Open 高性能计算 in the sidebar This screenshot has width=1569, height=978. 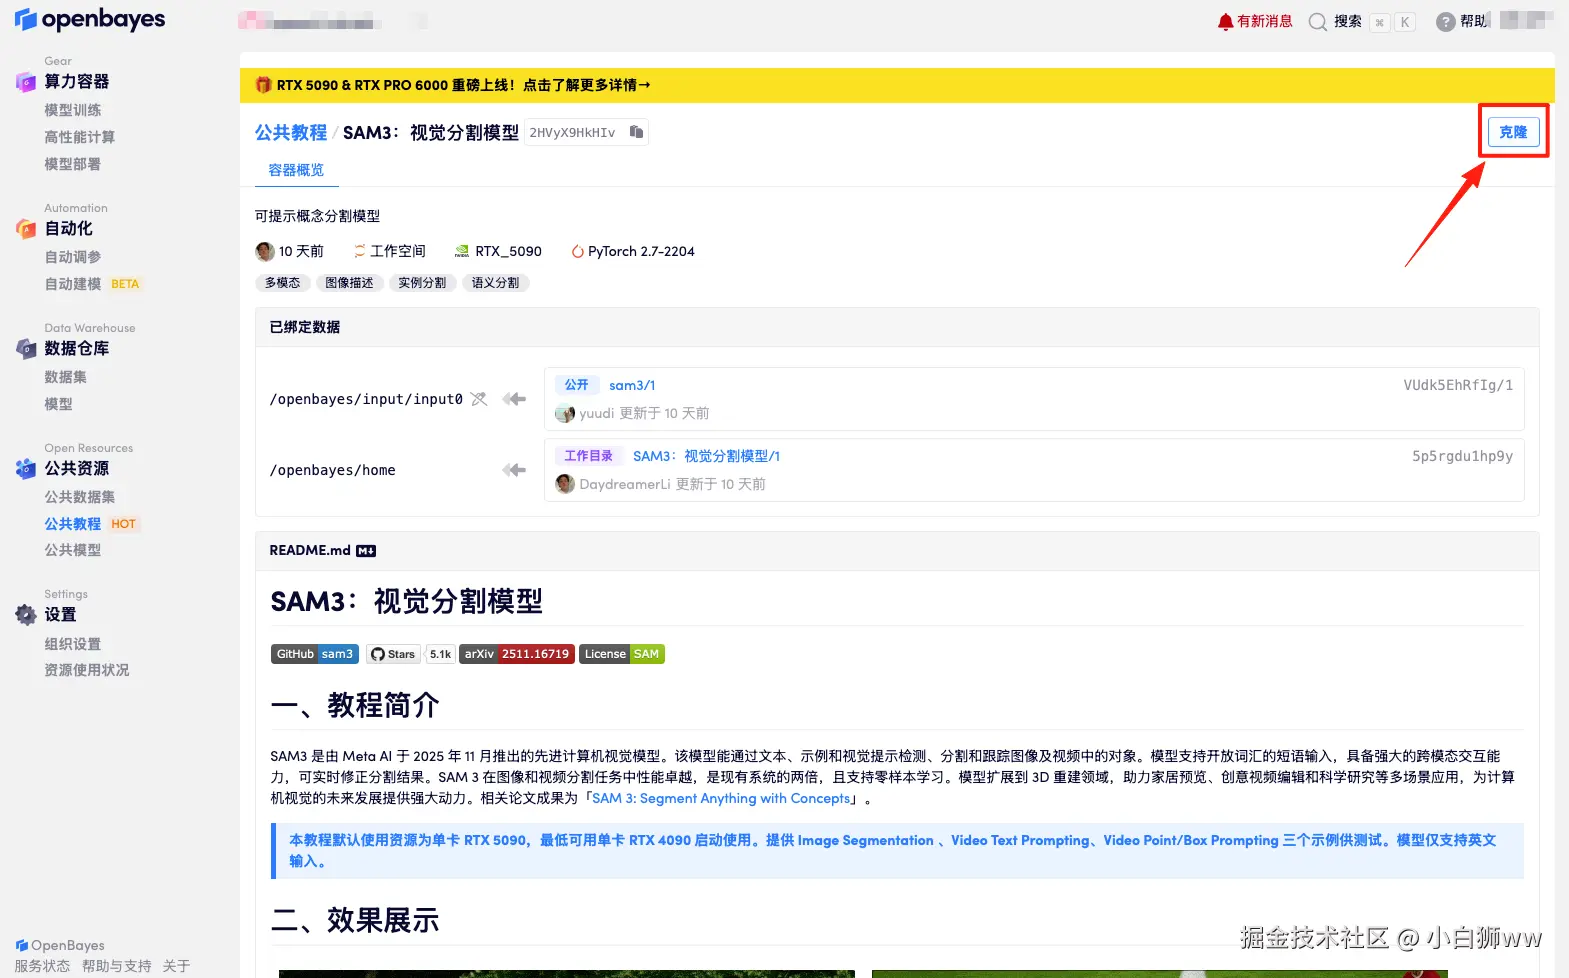coord(80,137)
